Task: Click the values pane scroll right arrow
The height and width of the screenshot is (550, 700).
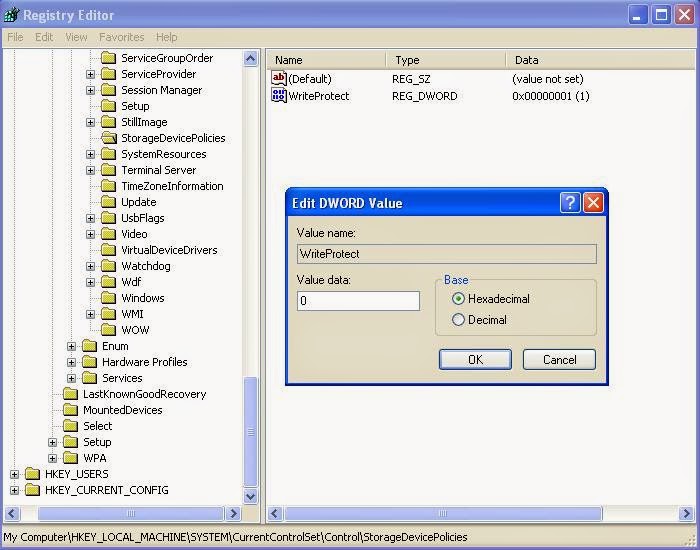Action: 687,513
